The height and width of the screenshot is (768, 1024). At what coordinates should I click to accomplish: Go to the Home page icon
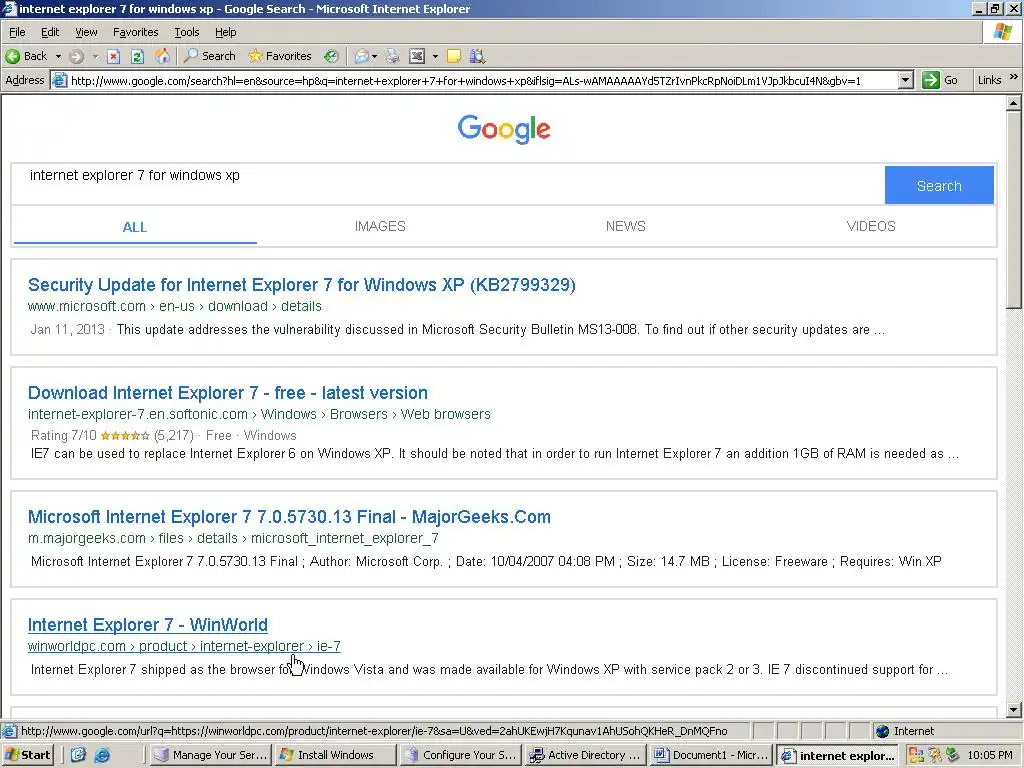(162, 56)
